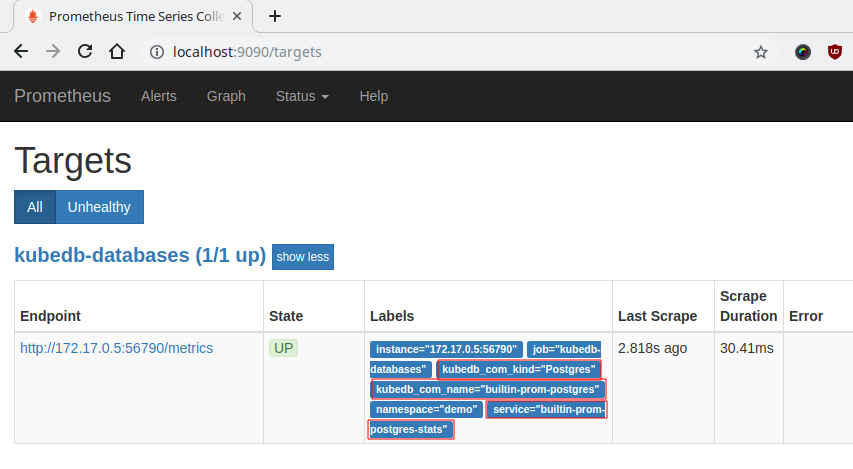The height and width of the screenshot is (469, 853).
Task: Open the uBlock Origin shield icon
Action: click(835, 52)
